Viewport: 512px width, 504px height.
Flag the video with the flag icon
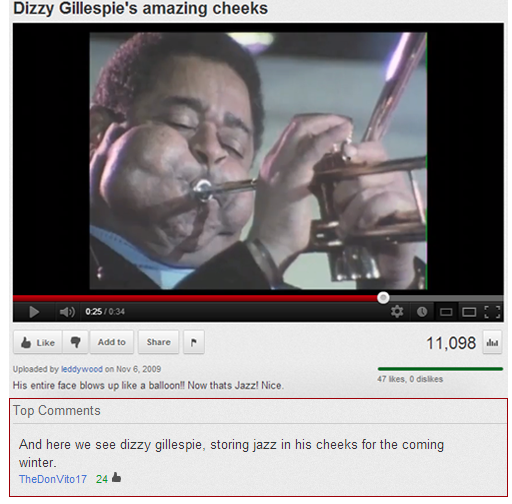[x=194, y=342]
